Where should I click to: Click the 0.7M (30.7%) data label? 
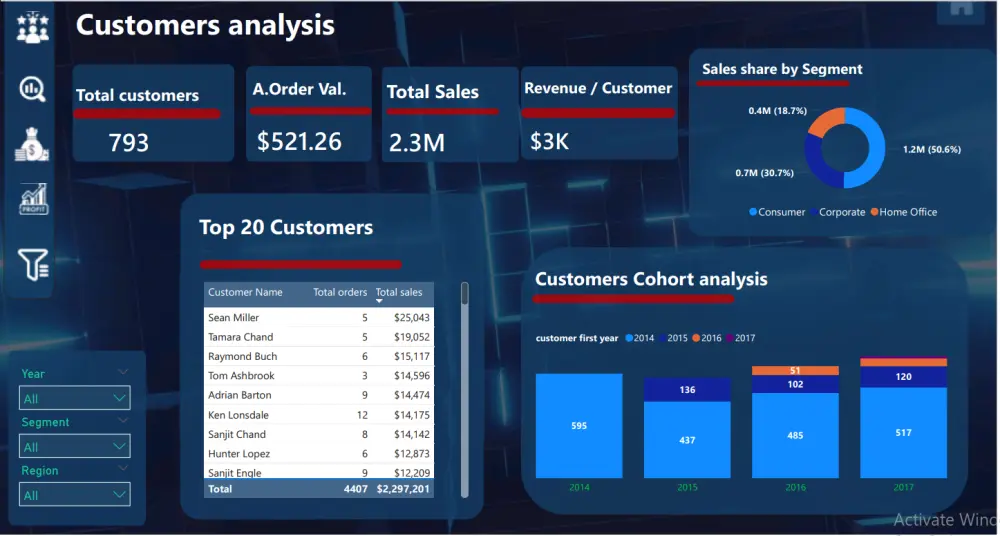tap(764, 173)
